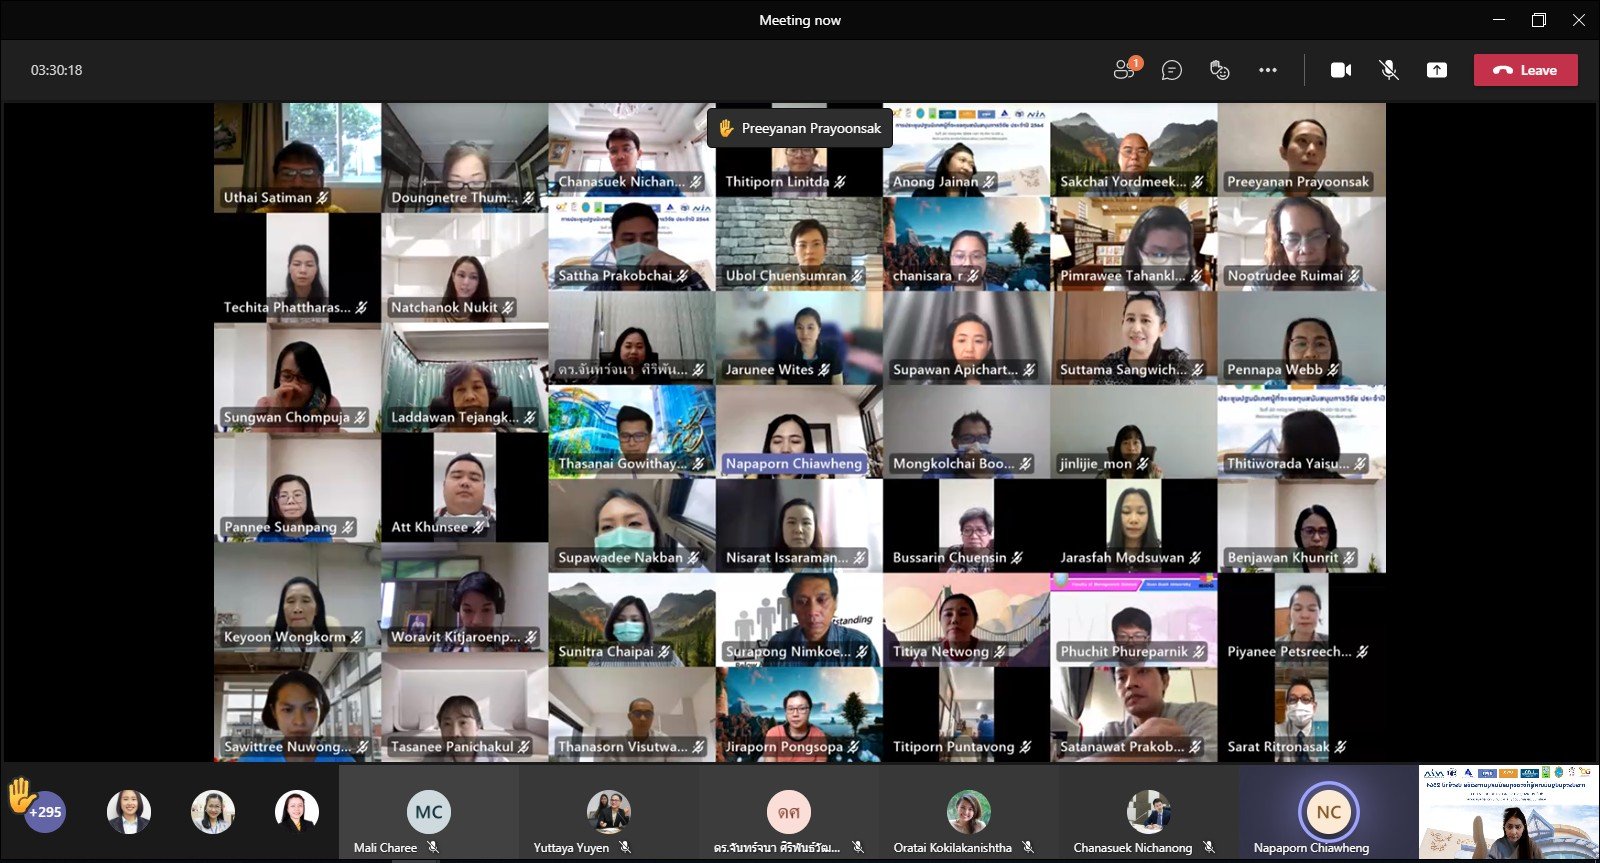Click Sarat Ritronasak's video tile
Viewport: 1600px width, 863px height.
coord(1301,714)
